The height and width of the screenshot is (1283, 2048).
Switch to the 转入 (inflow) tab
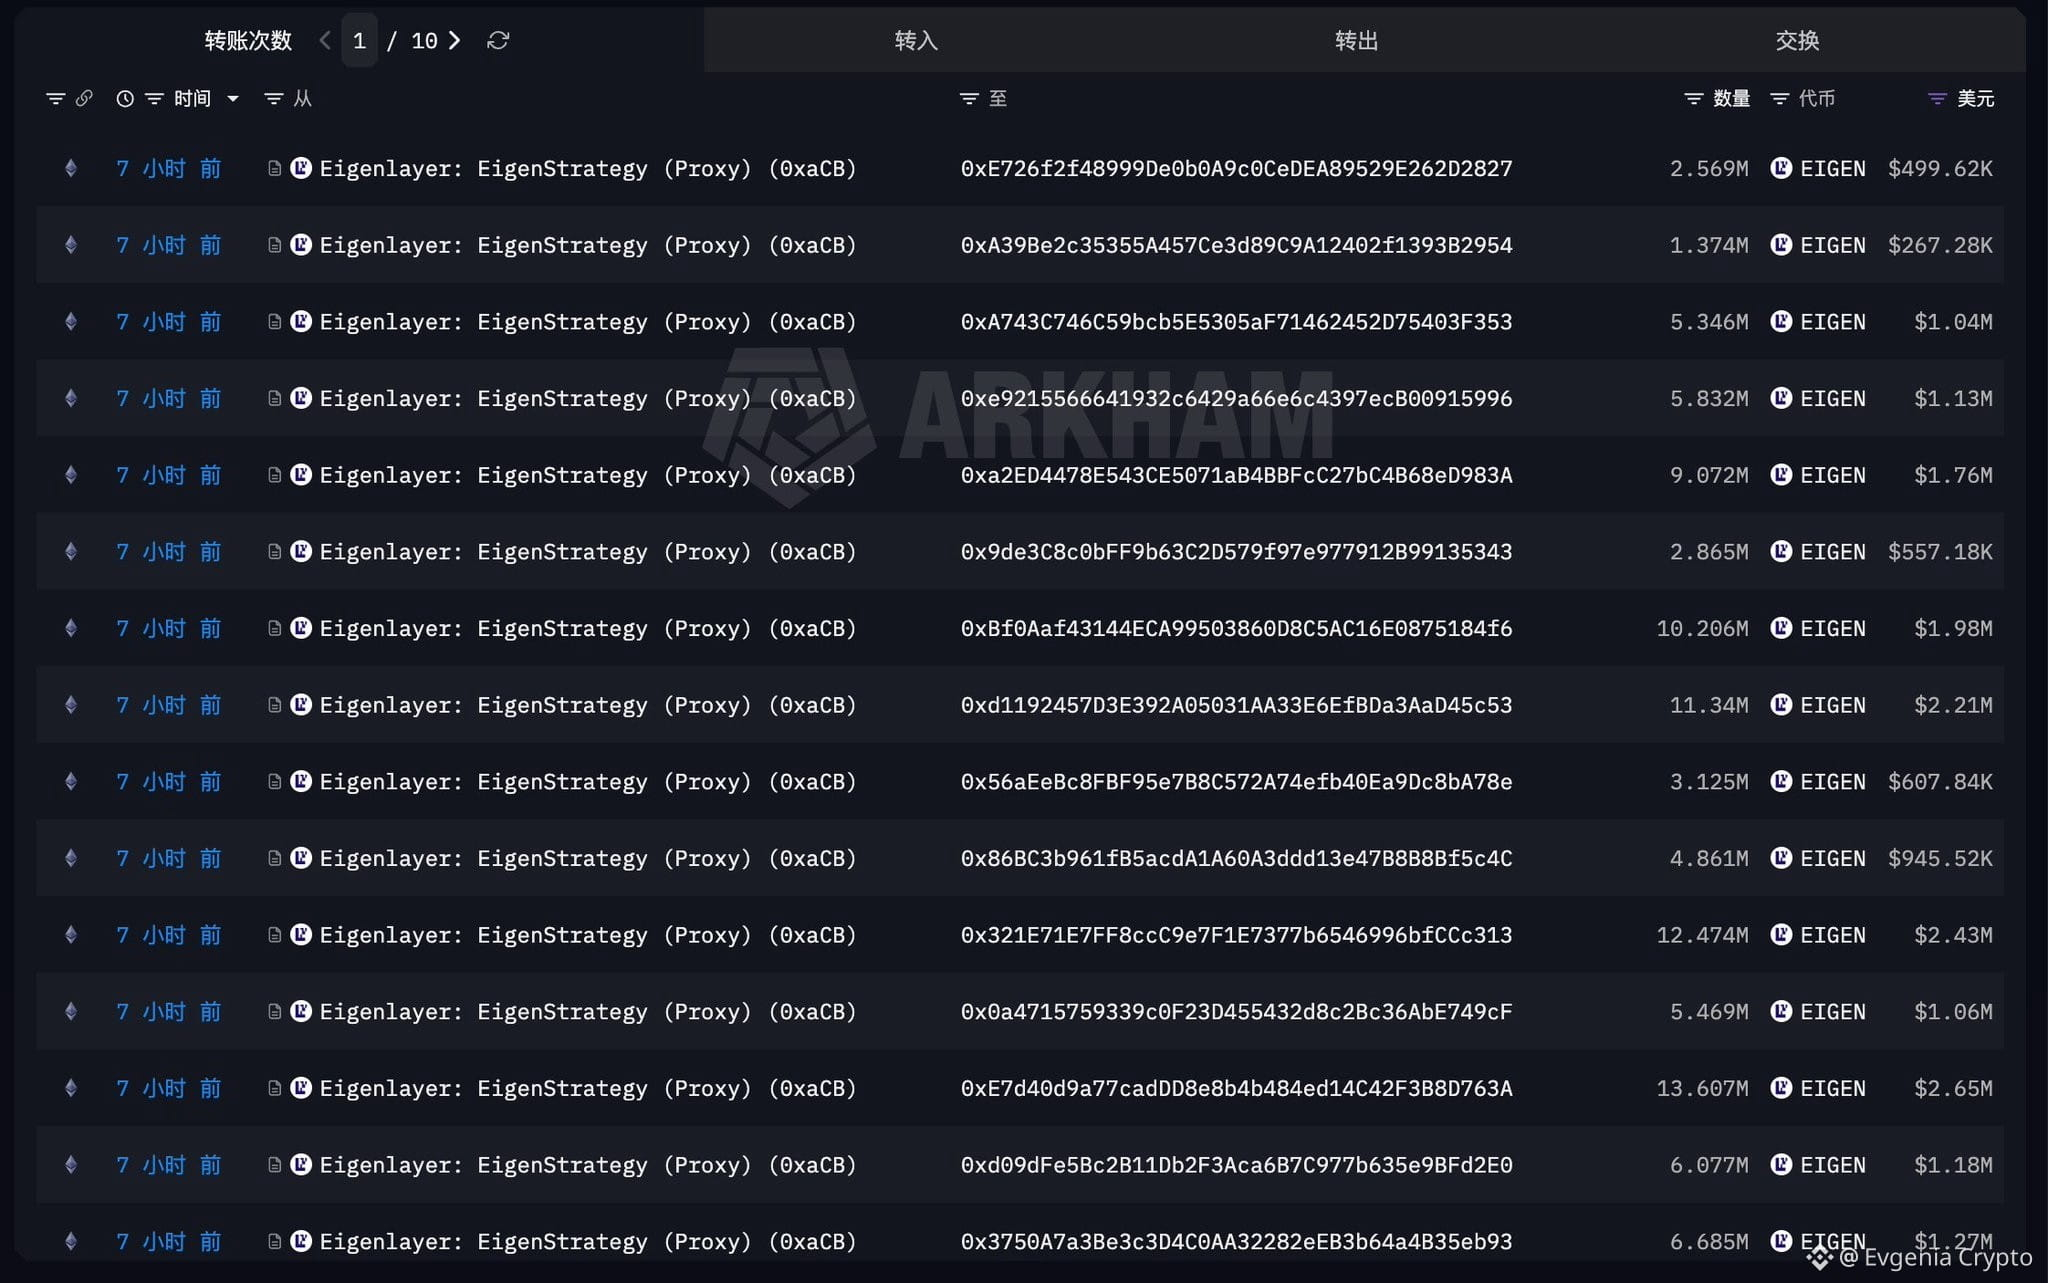coord(916,40)
